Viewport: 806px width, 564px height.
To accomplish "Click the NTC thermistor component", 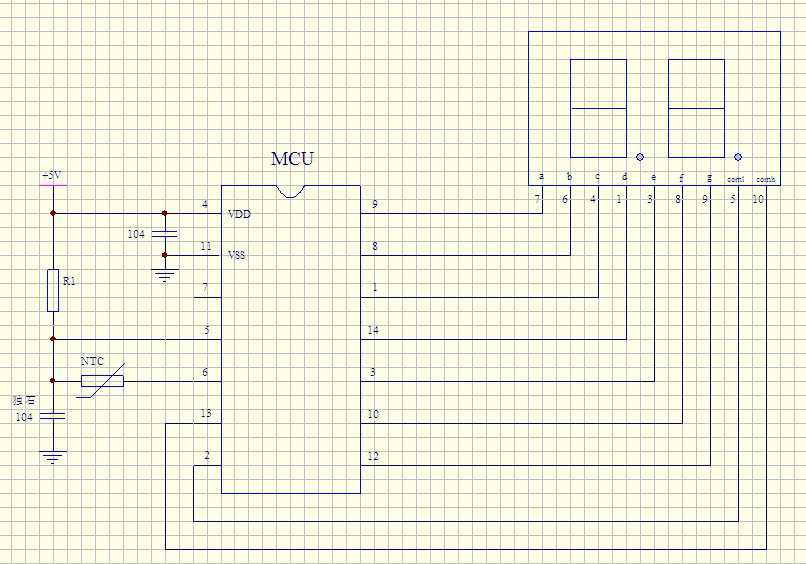I will click(x=102, y=380).
